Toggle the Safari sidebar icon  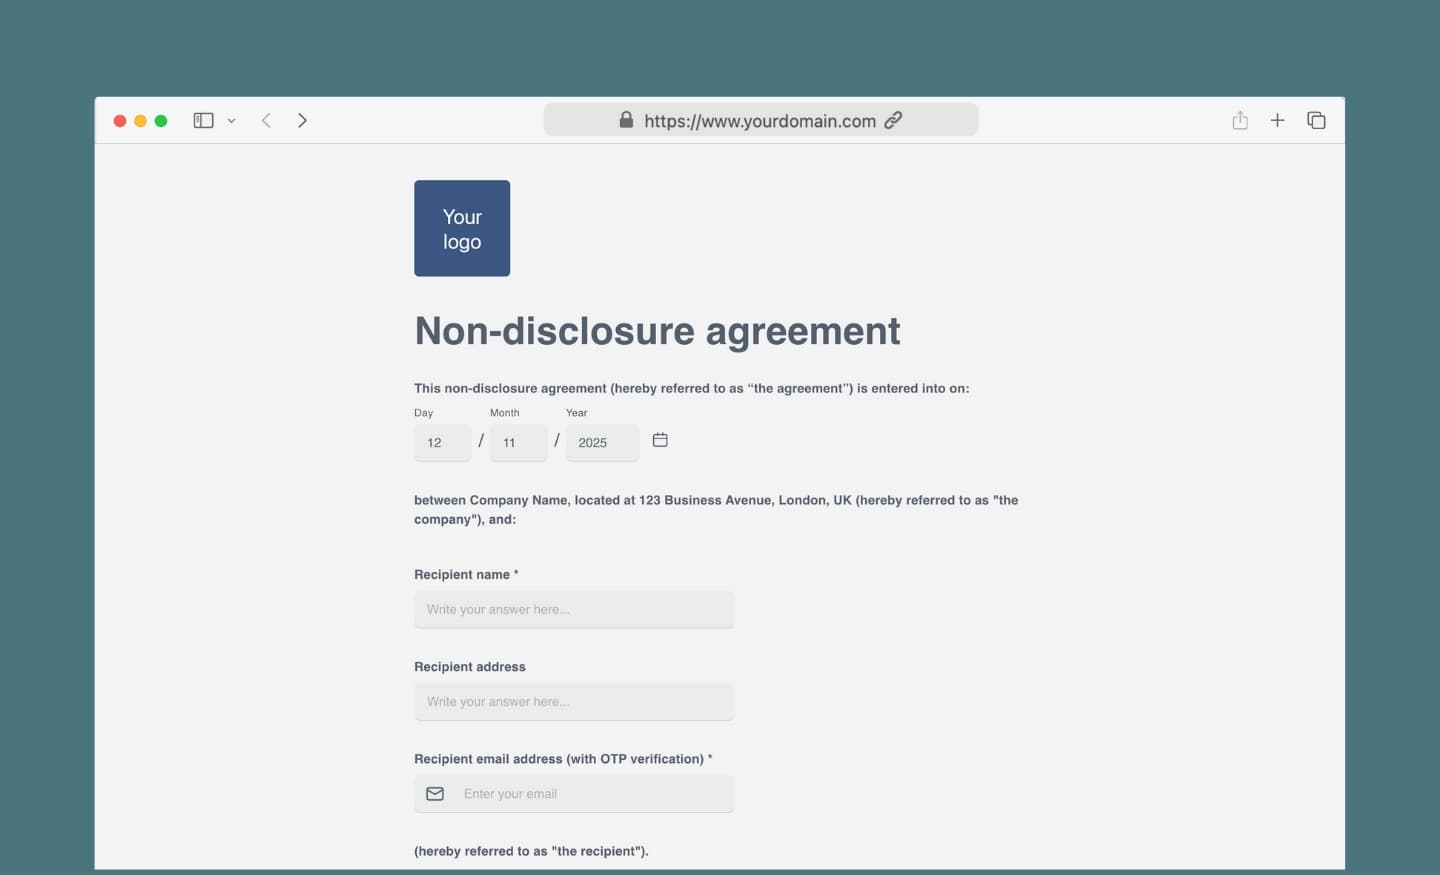pyautogui.click(x=203, y=120)
